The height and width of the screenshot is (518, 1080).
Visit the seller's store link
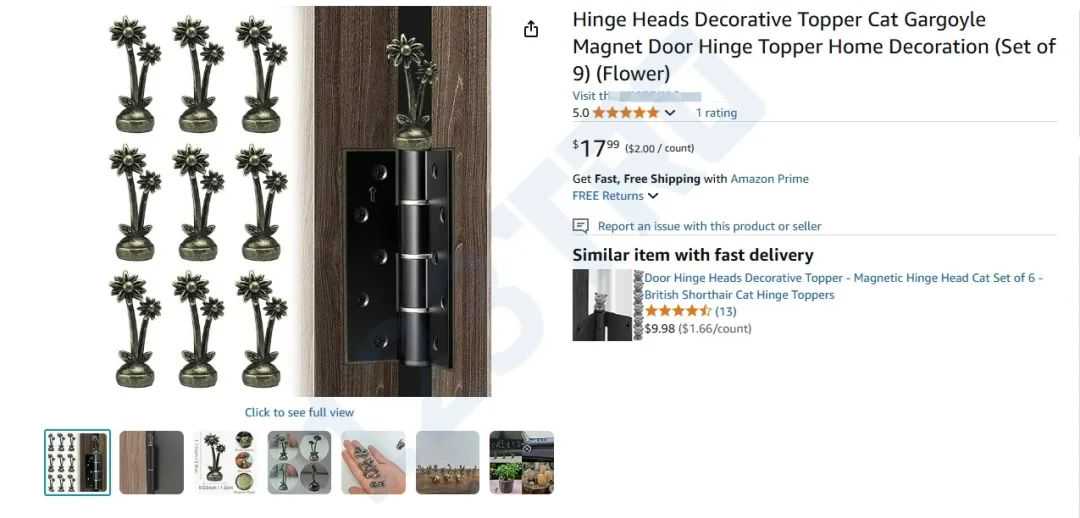pos(636,96)
